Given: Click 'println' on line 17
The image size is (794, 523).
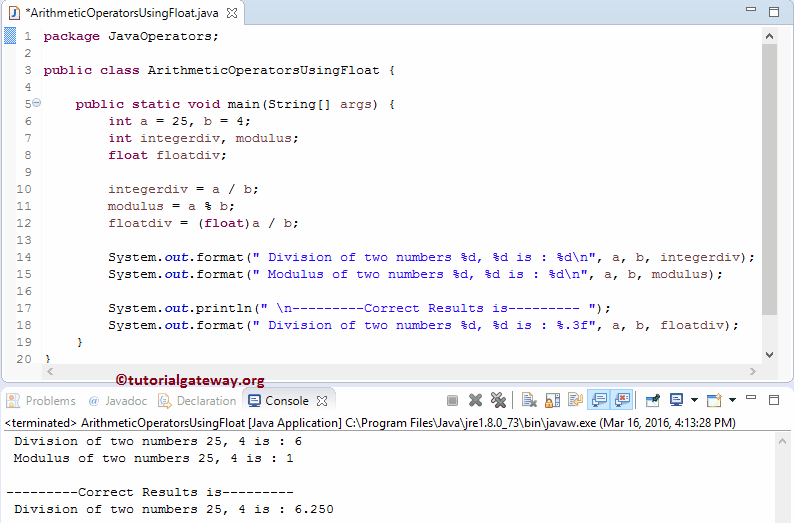Looking at the screenshot, I should tap(223, 308).
